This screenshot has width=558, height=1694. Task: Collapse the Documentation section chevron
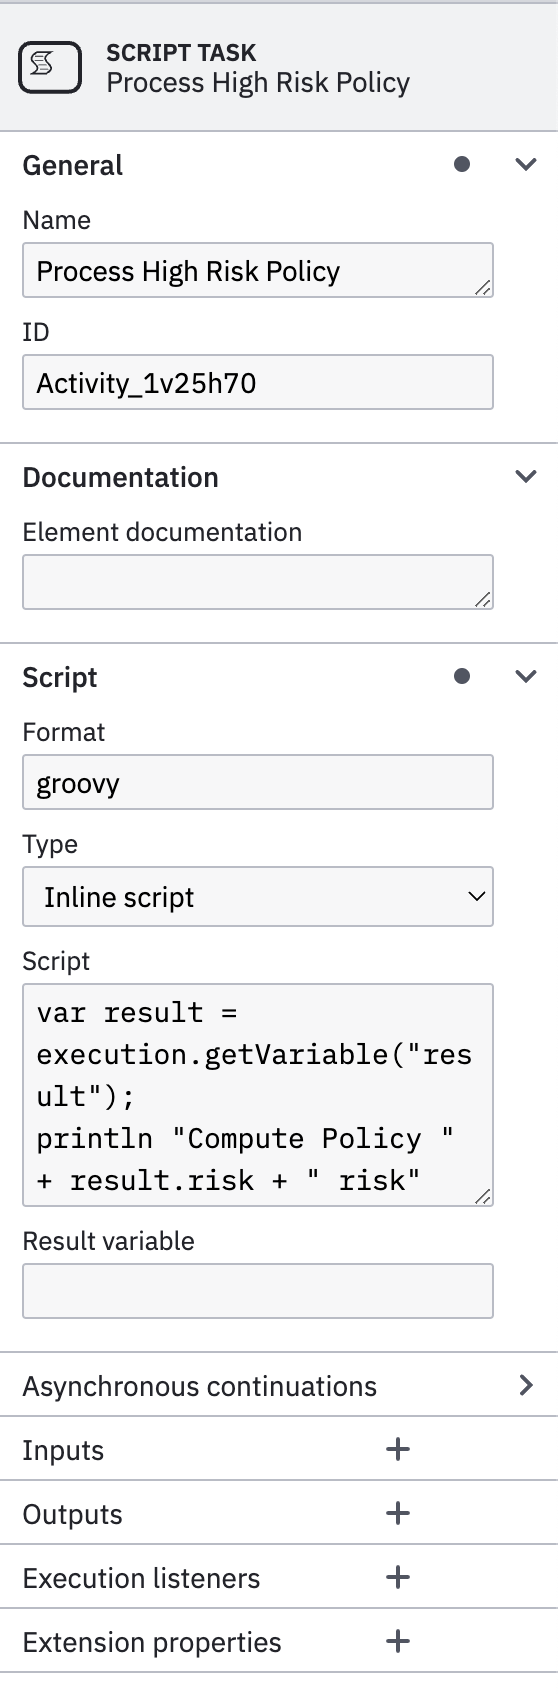click(x=526, y=476)
